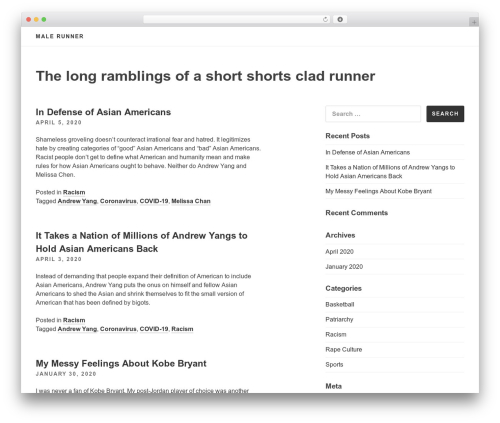Click the 'Meta' sidebar heading
The image size is (500, 423).
pyautogui.click(x=334, y=386)
